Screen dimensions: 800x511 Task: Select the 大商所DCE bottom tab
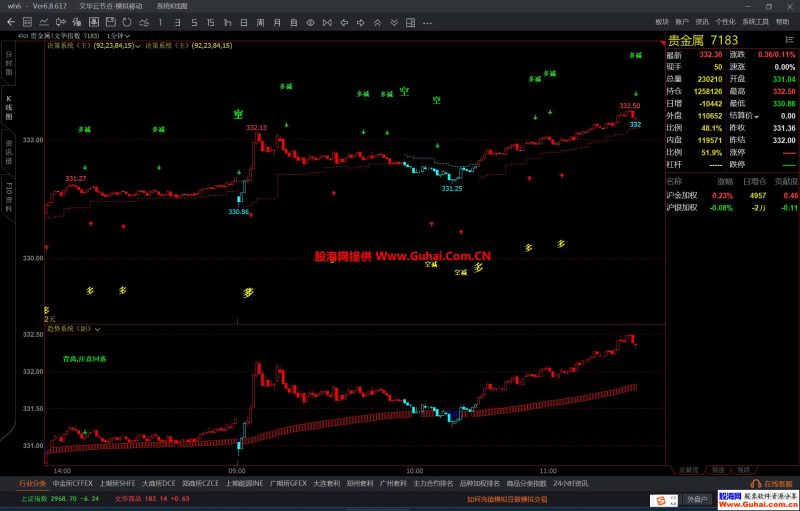point(159,483)
